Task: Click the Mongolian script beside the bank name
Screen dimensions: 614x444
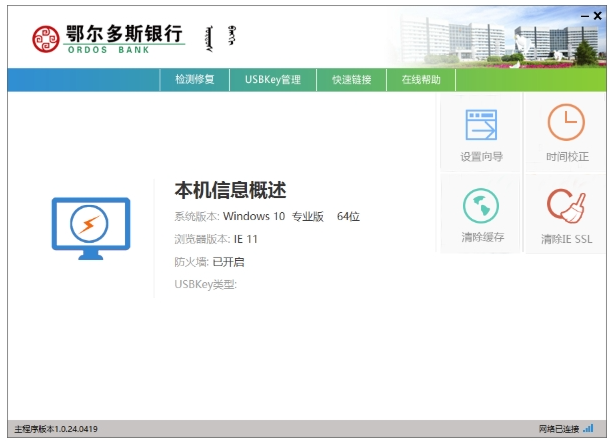Action: click(x=220, y=39)
